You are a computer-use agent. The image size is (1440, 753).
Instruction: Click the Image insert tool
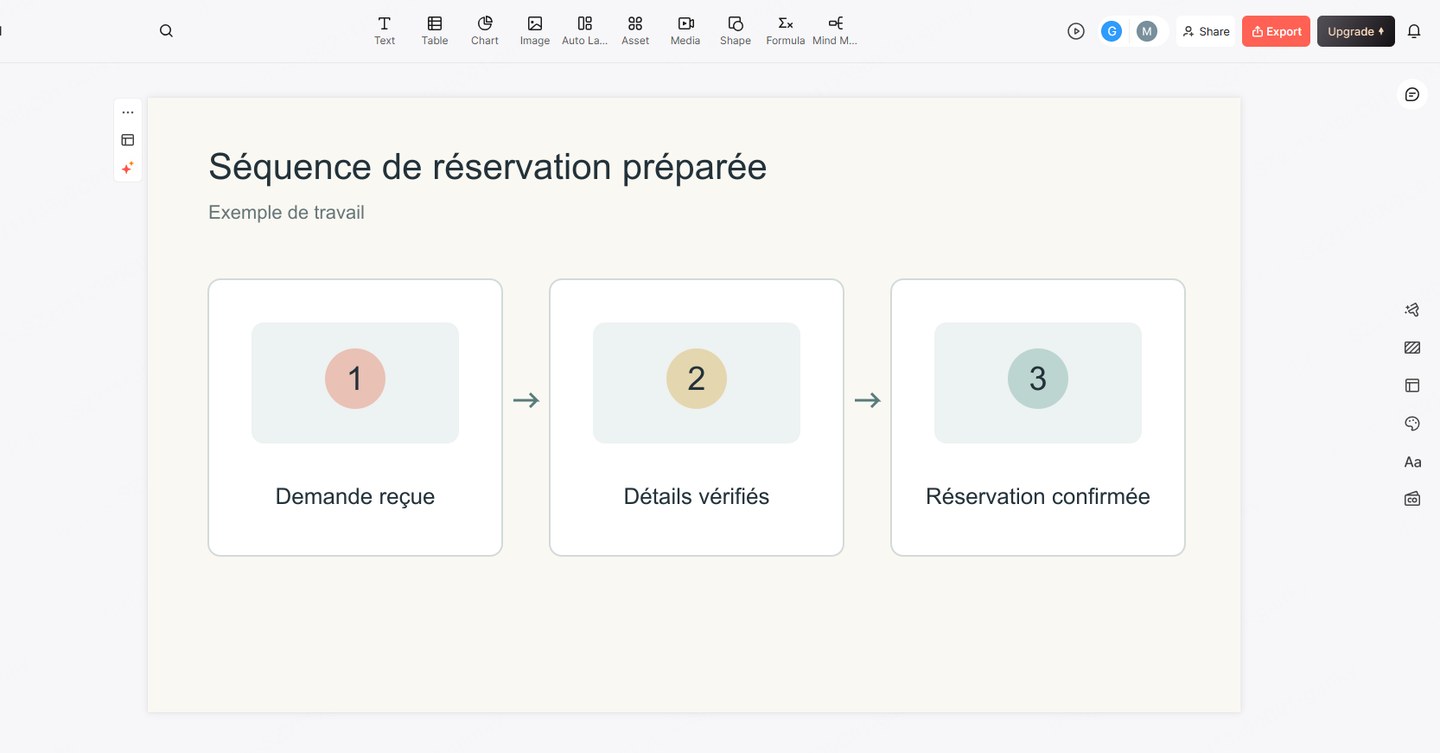(x=535, y=31)
